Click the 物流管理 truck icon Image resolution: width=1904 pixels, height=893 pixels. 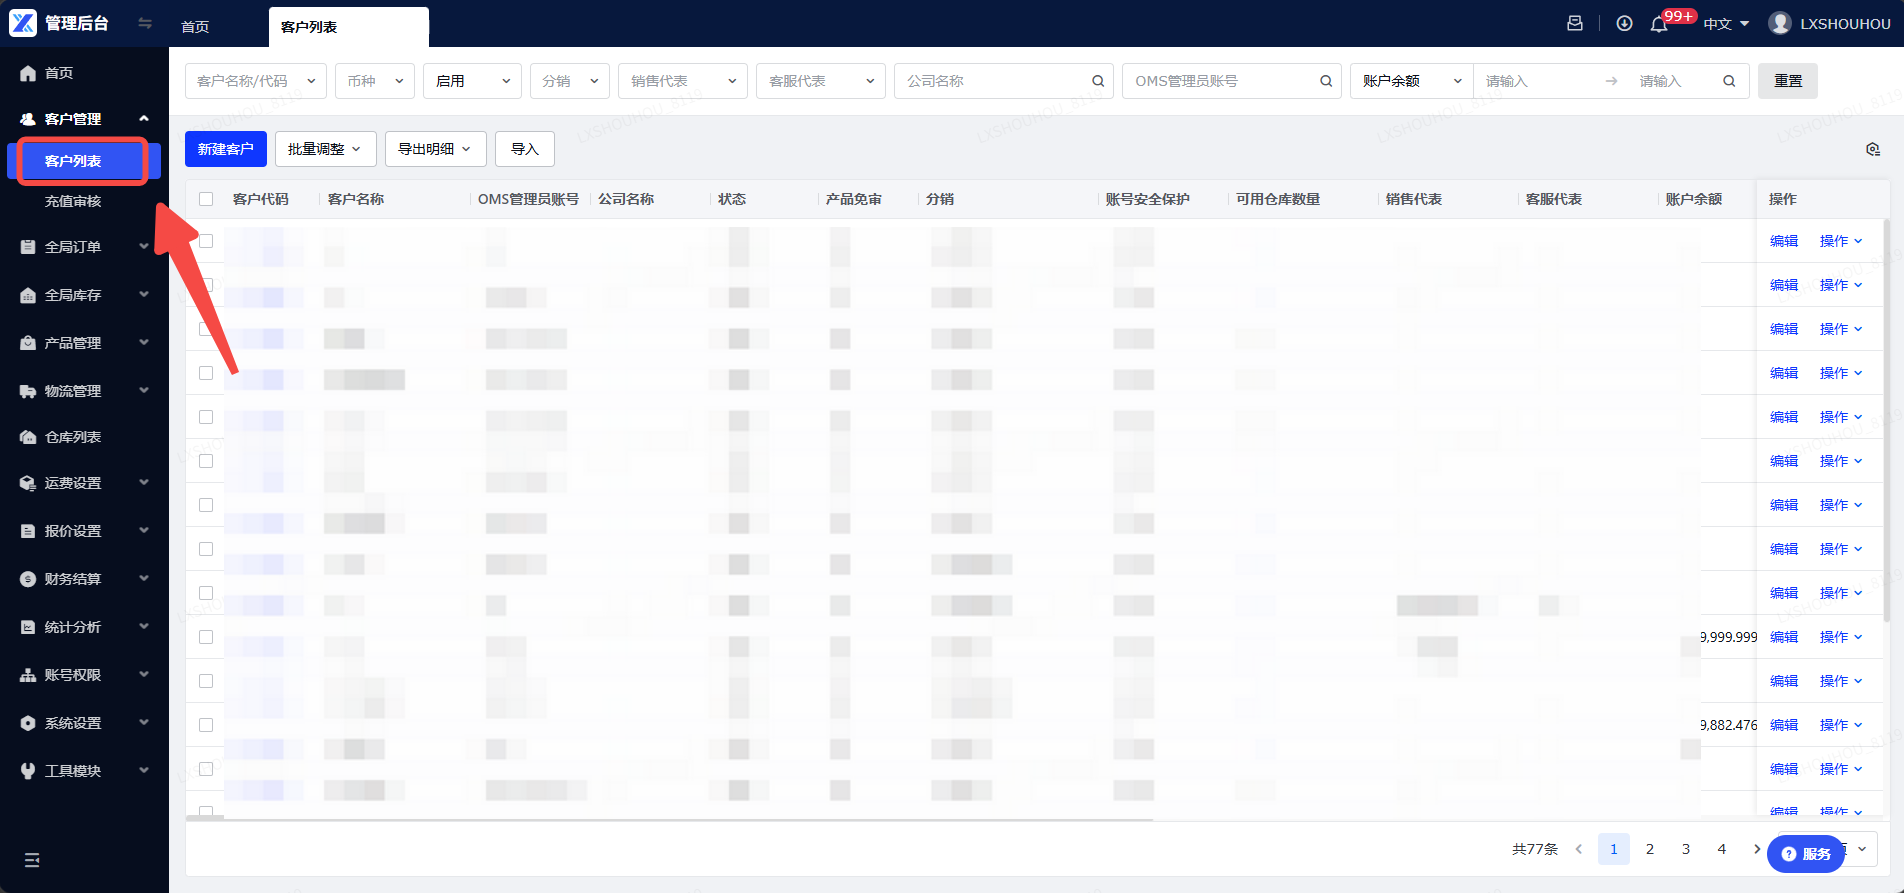click(x=28, y=391)
